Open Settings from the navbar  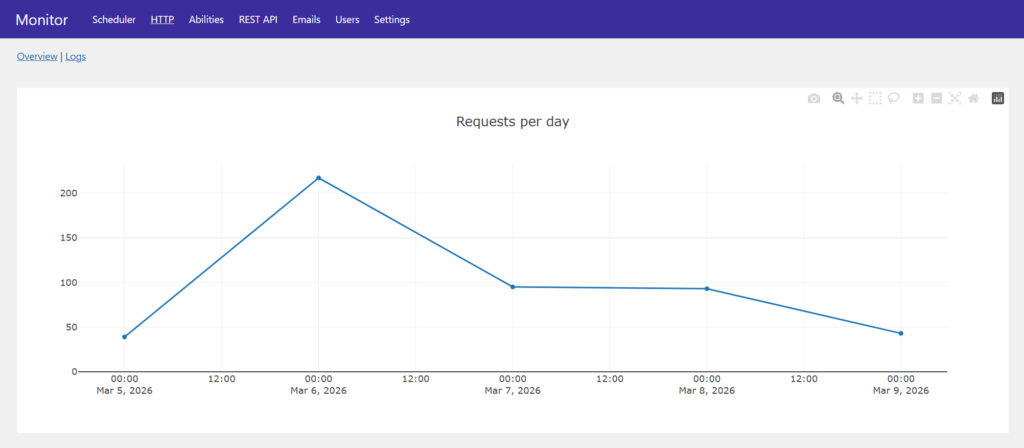tap(391, 19)
